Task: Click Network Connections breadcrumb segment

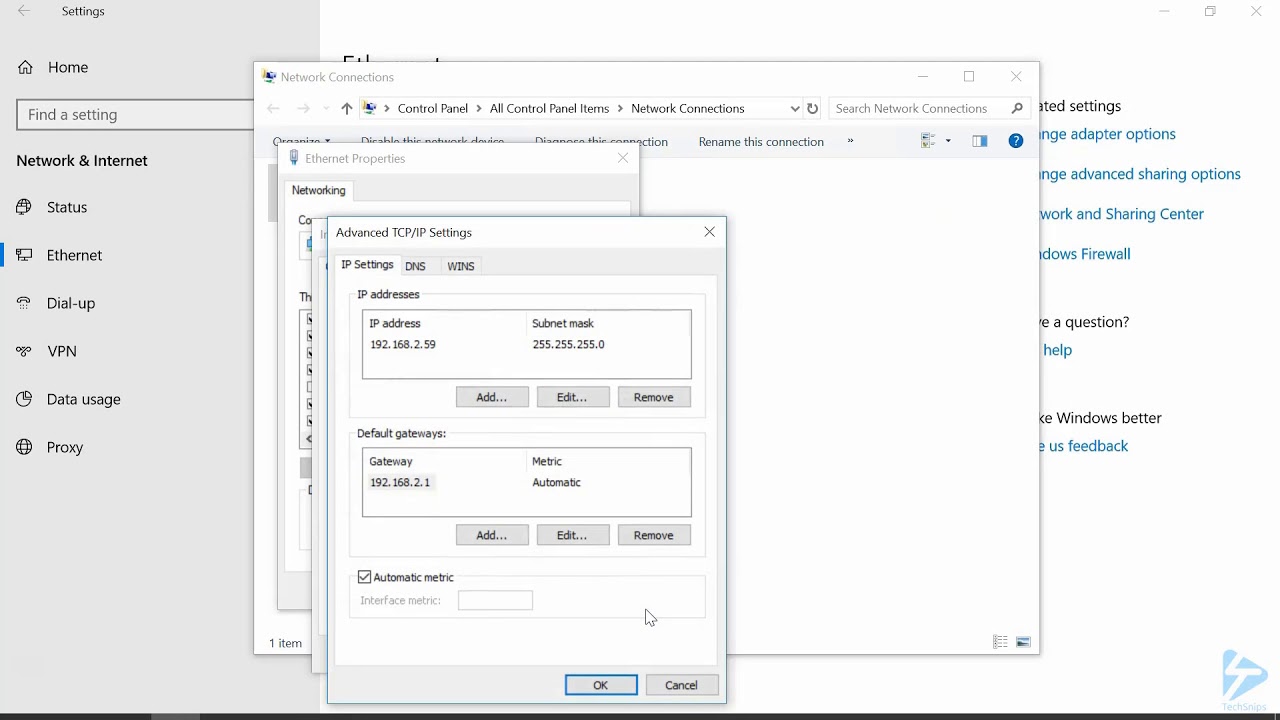Action: pyautogui.click(x=688, y=108)
